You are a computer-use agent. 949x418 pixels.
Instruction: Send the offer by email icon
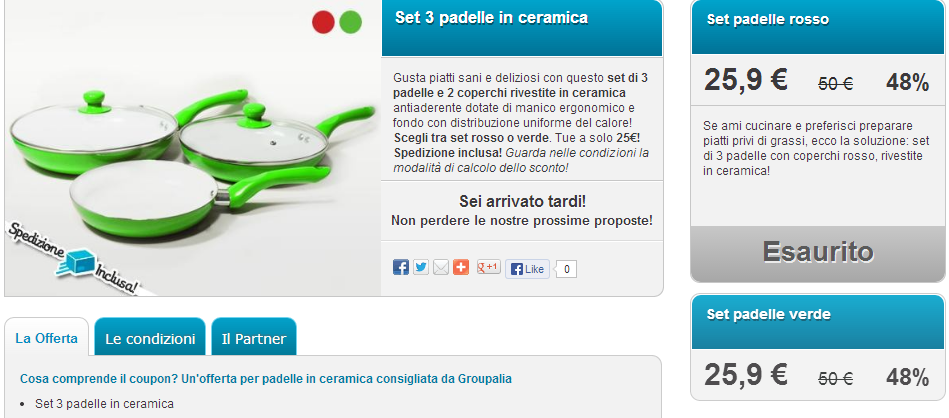[x=441, y=267]
